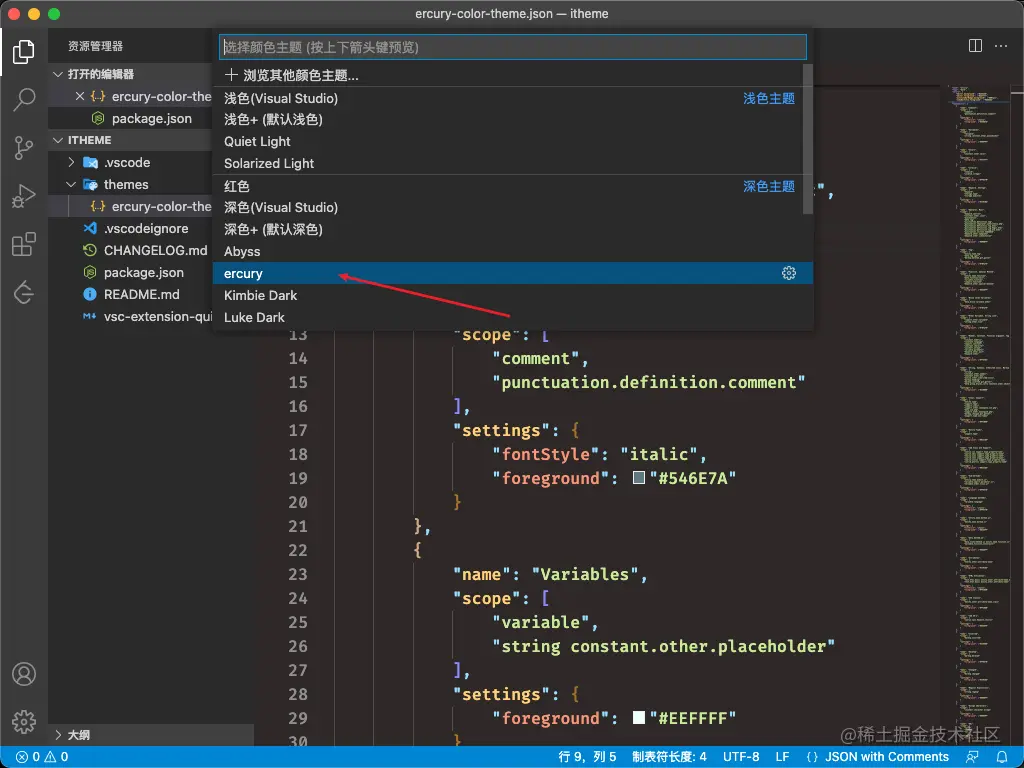Click "punctuation.definition.comment" string in editor

648,383
